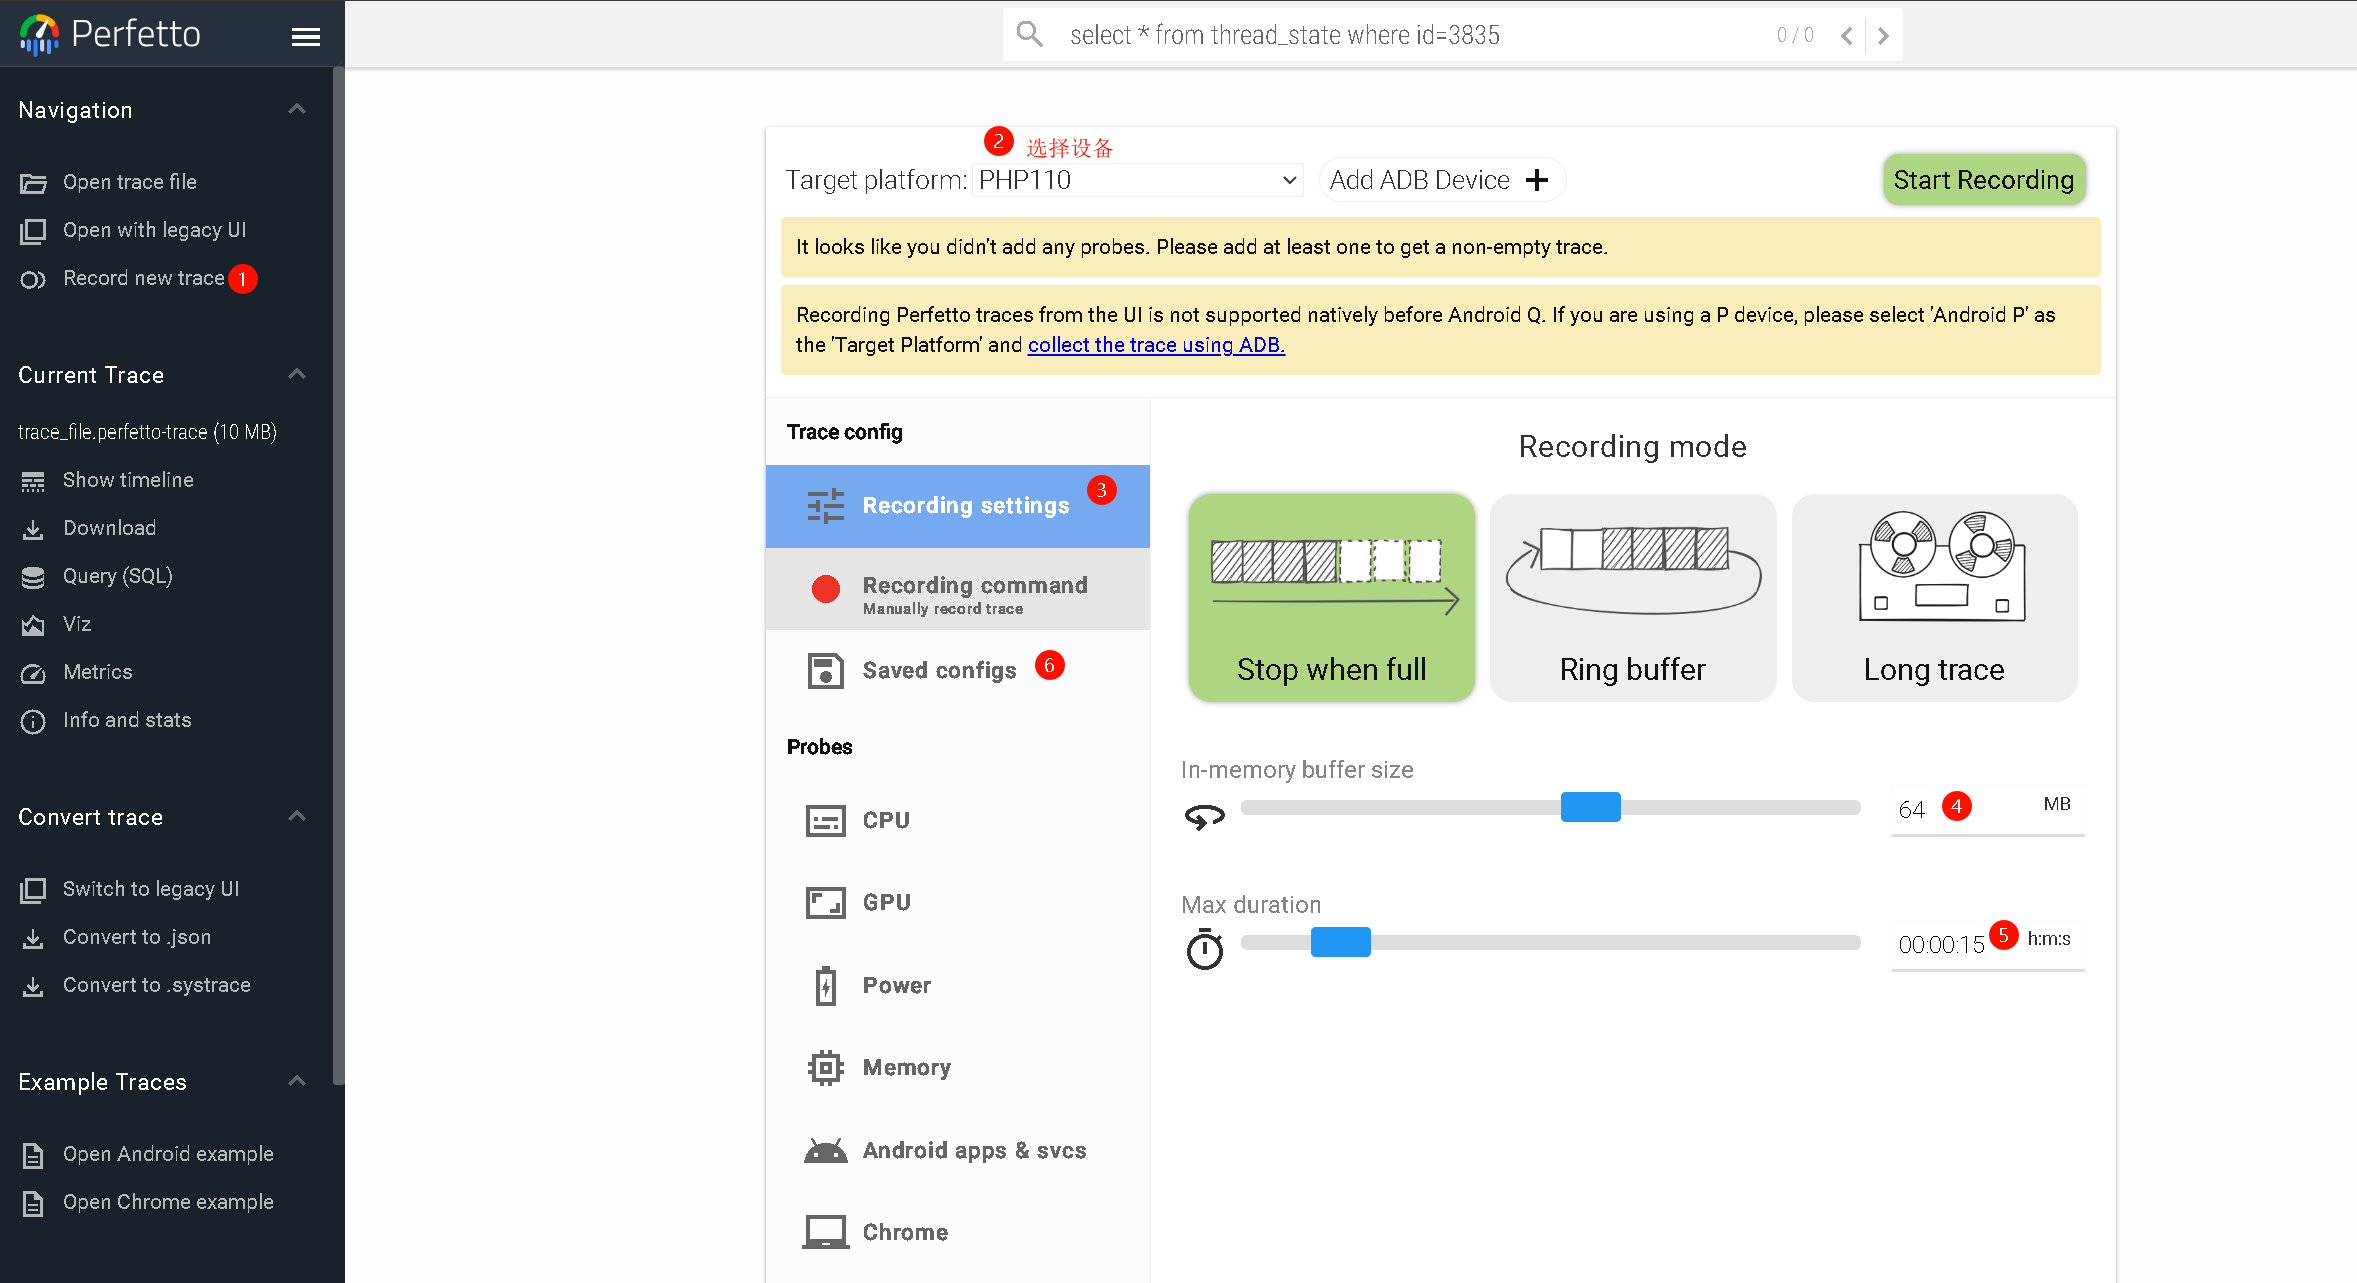Screen dimensions: 2357x1283
Task: Collapse the Navigation sidebar section
Action: (297, 110)
